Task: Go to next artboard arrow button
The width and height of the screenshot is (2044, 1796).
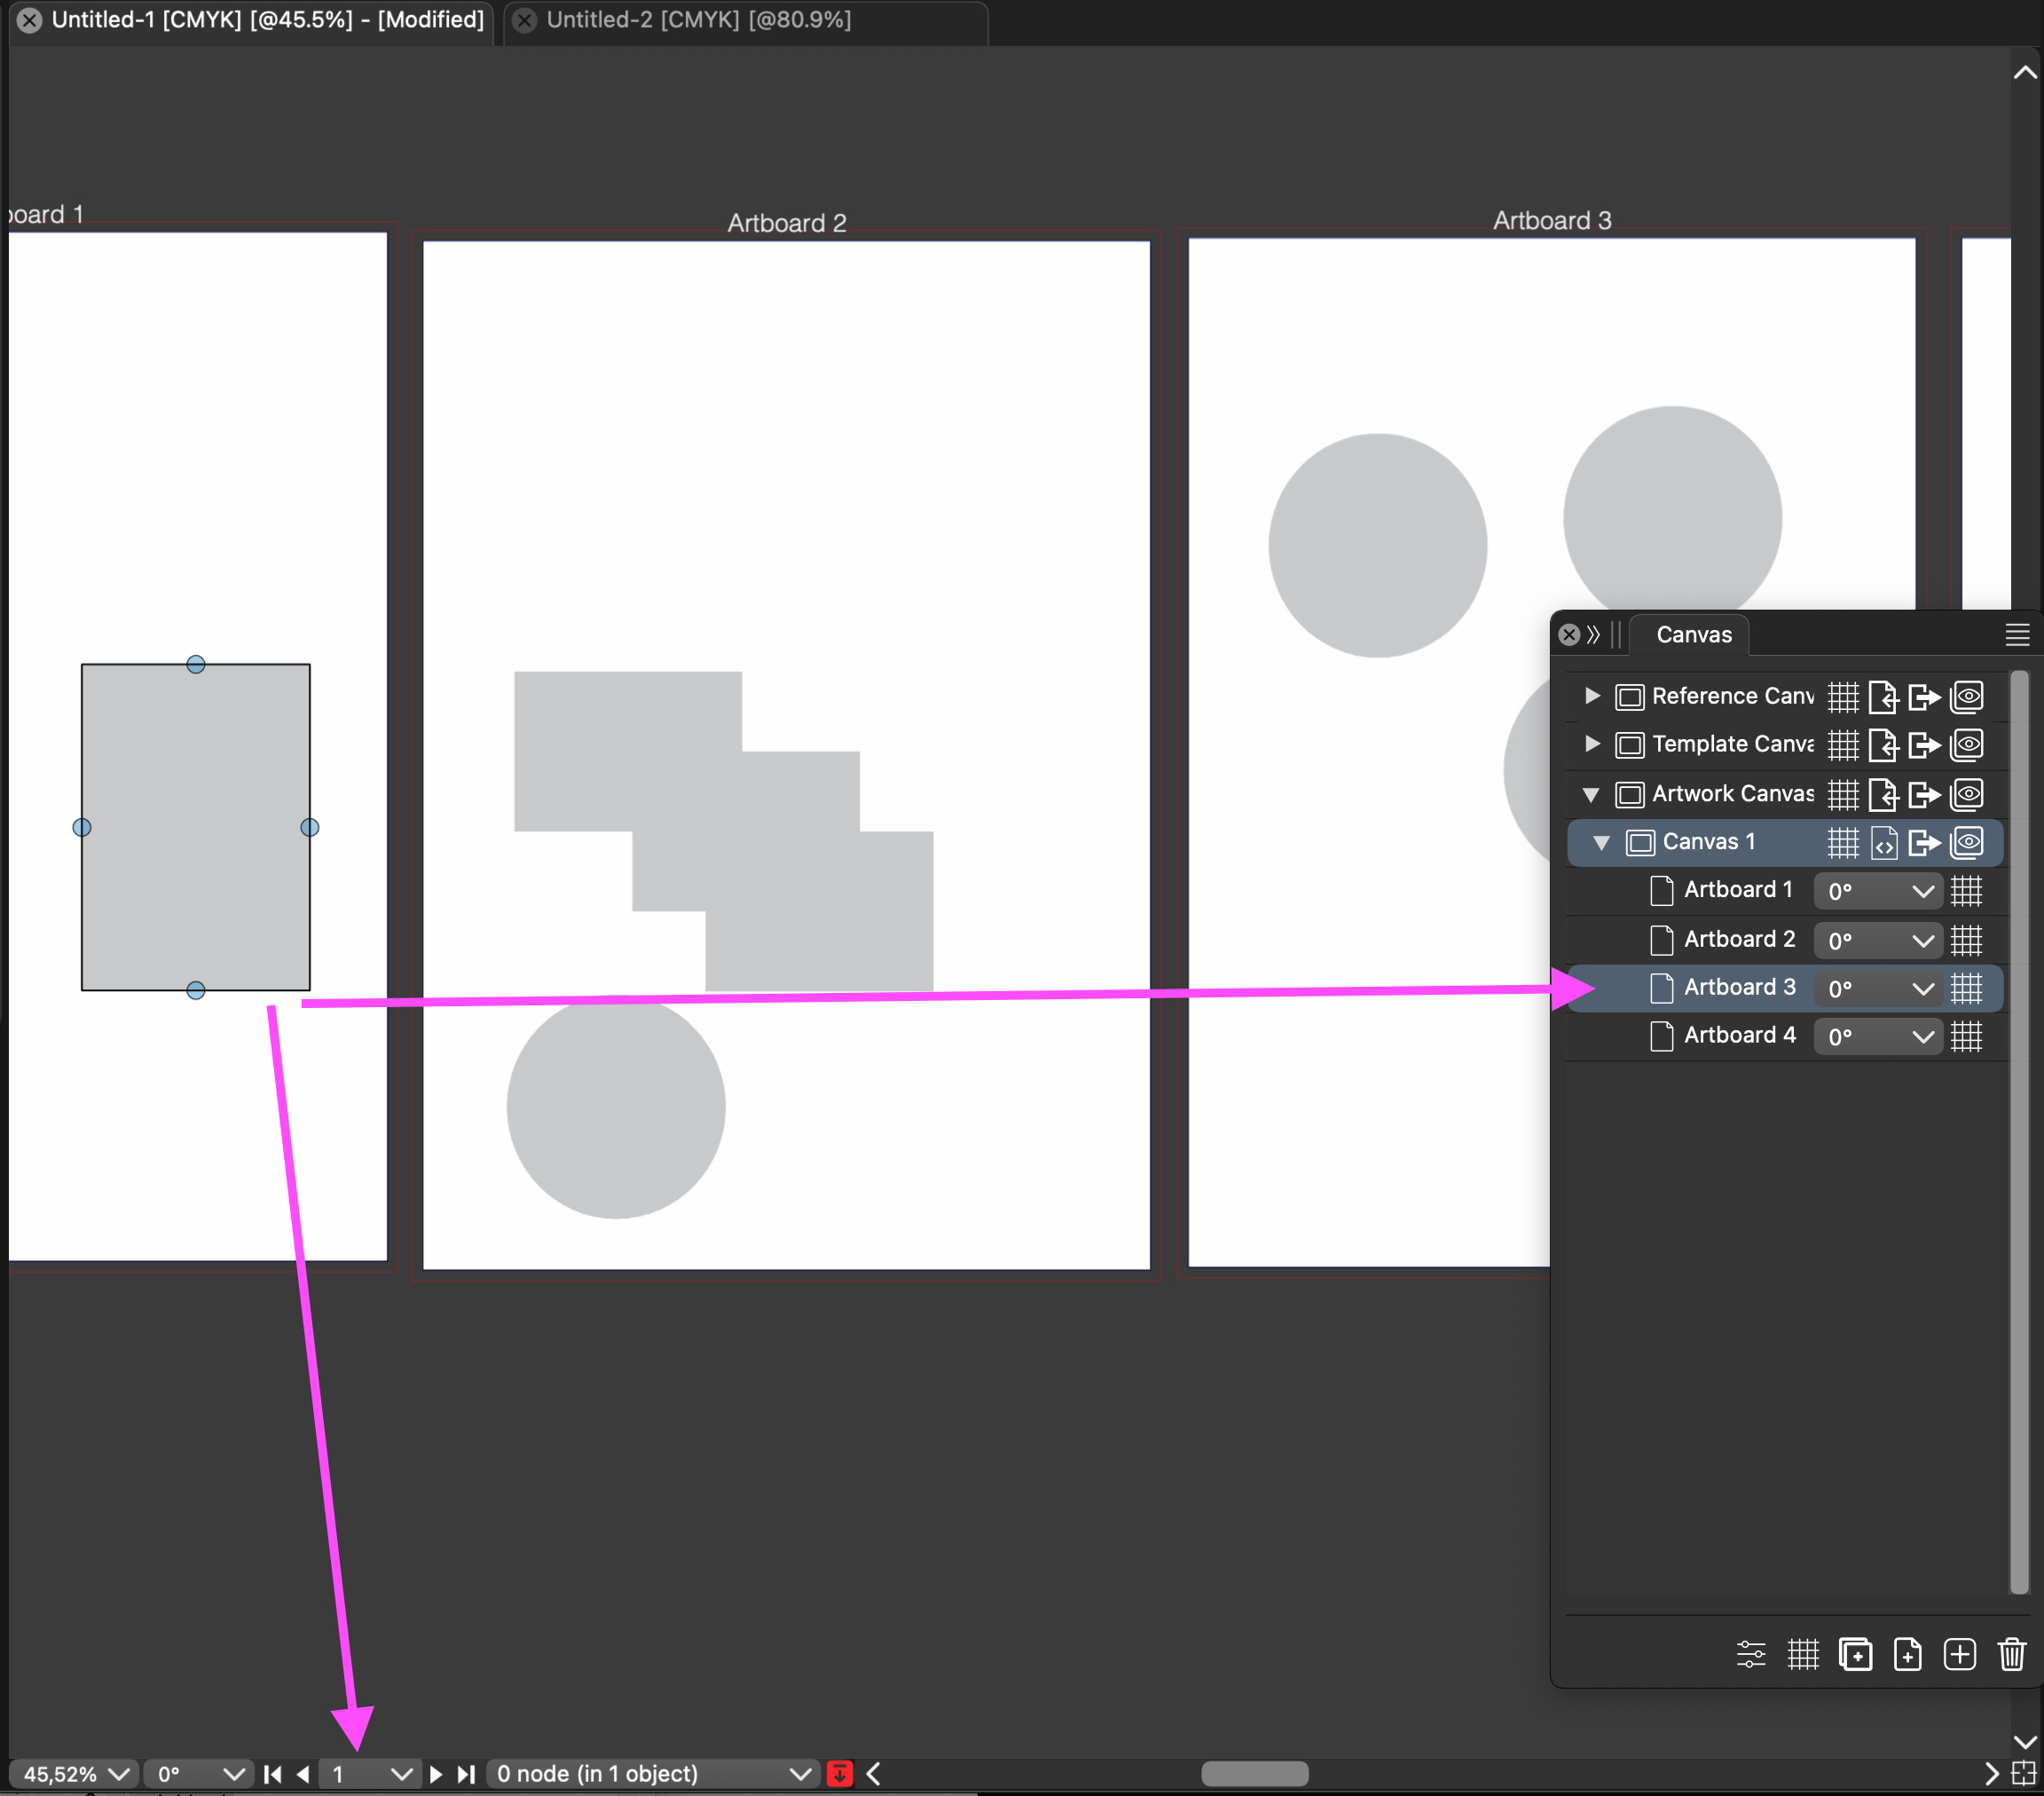Action: pos(436,1774)
